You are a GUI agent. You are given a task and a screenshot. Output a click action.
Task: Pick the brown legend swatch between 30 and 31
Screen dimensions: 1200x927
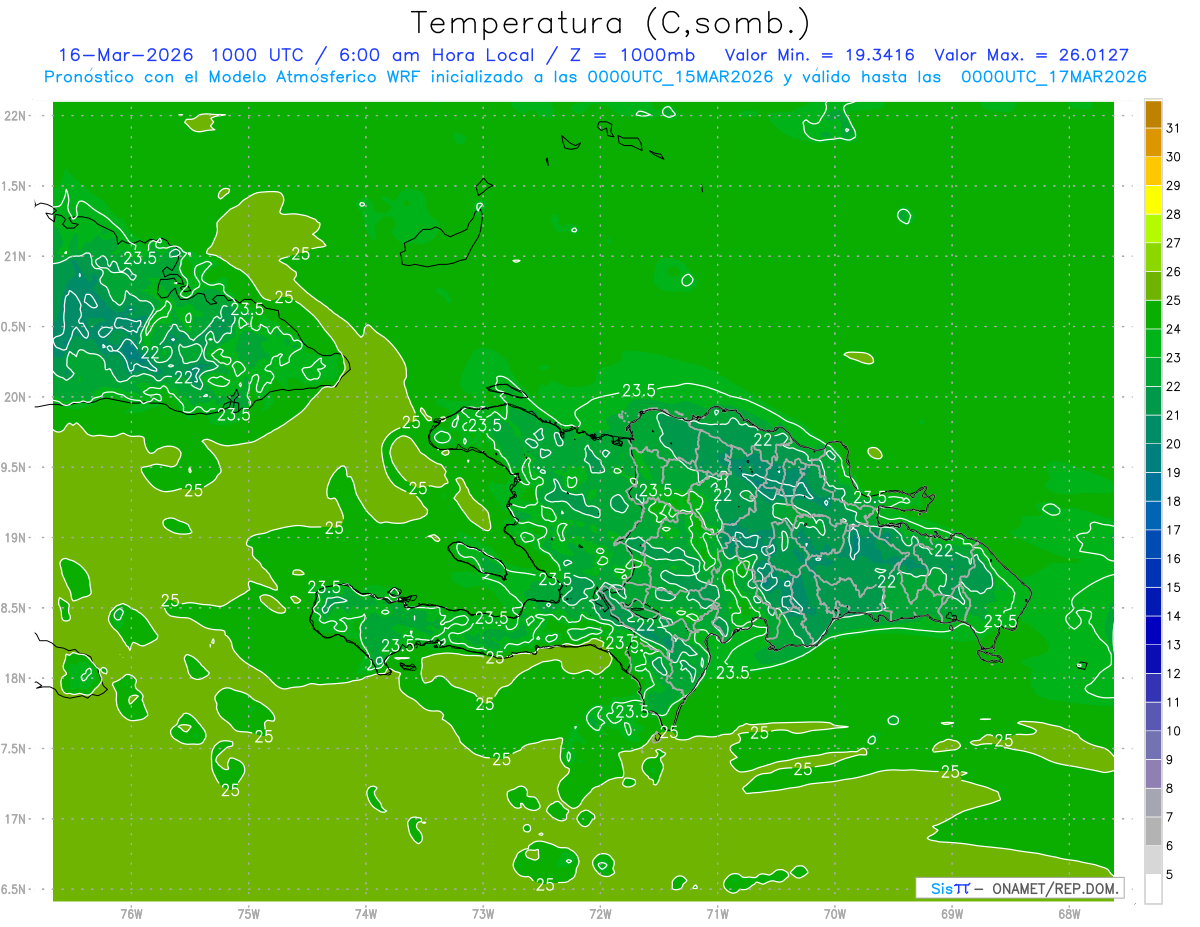[x=1154, y=143]
